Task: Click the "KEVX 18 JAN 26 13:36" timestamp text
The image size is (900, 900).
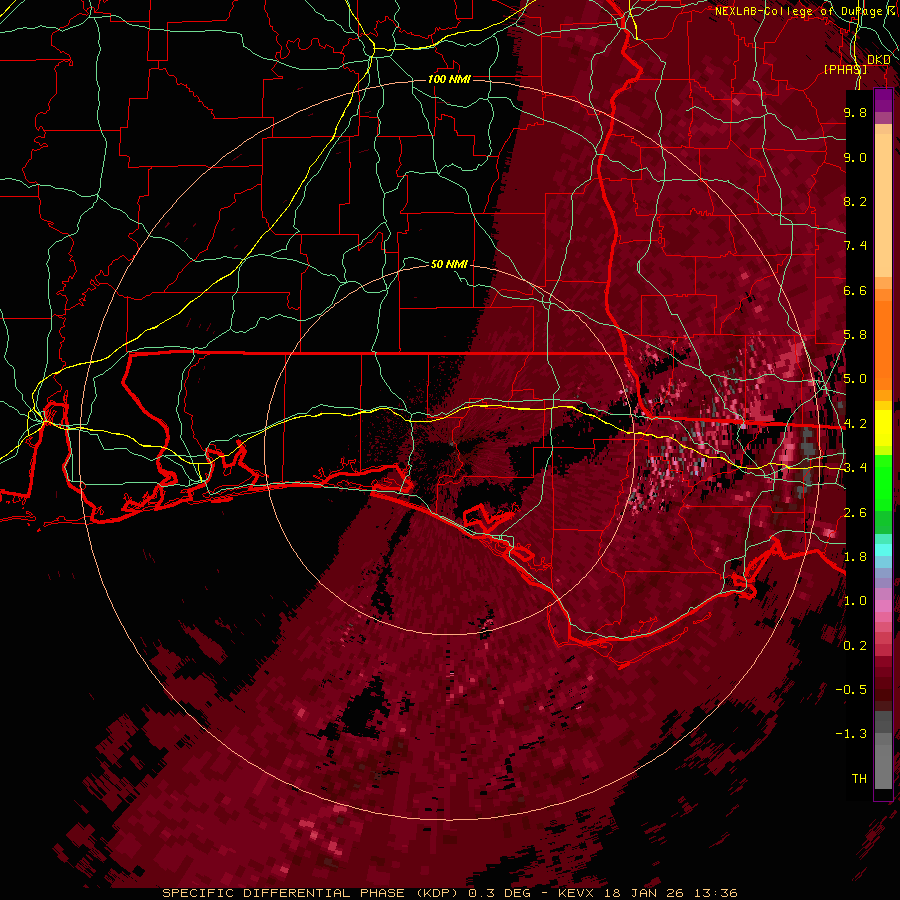Action: pos(648,893)
